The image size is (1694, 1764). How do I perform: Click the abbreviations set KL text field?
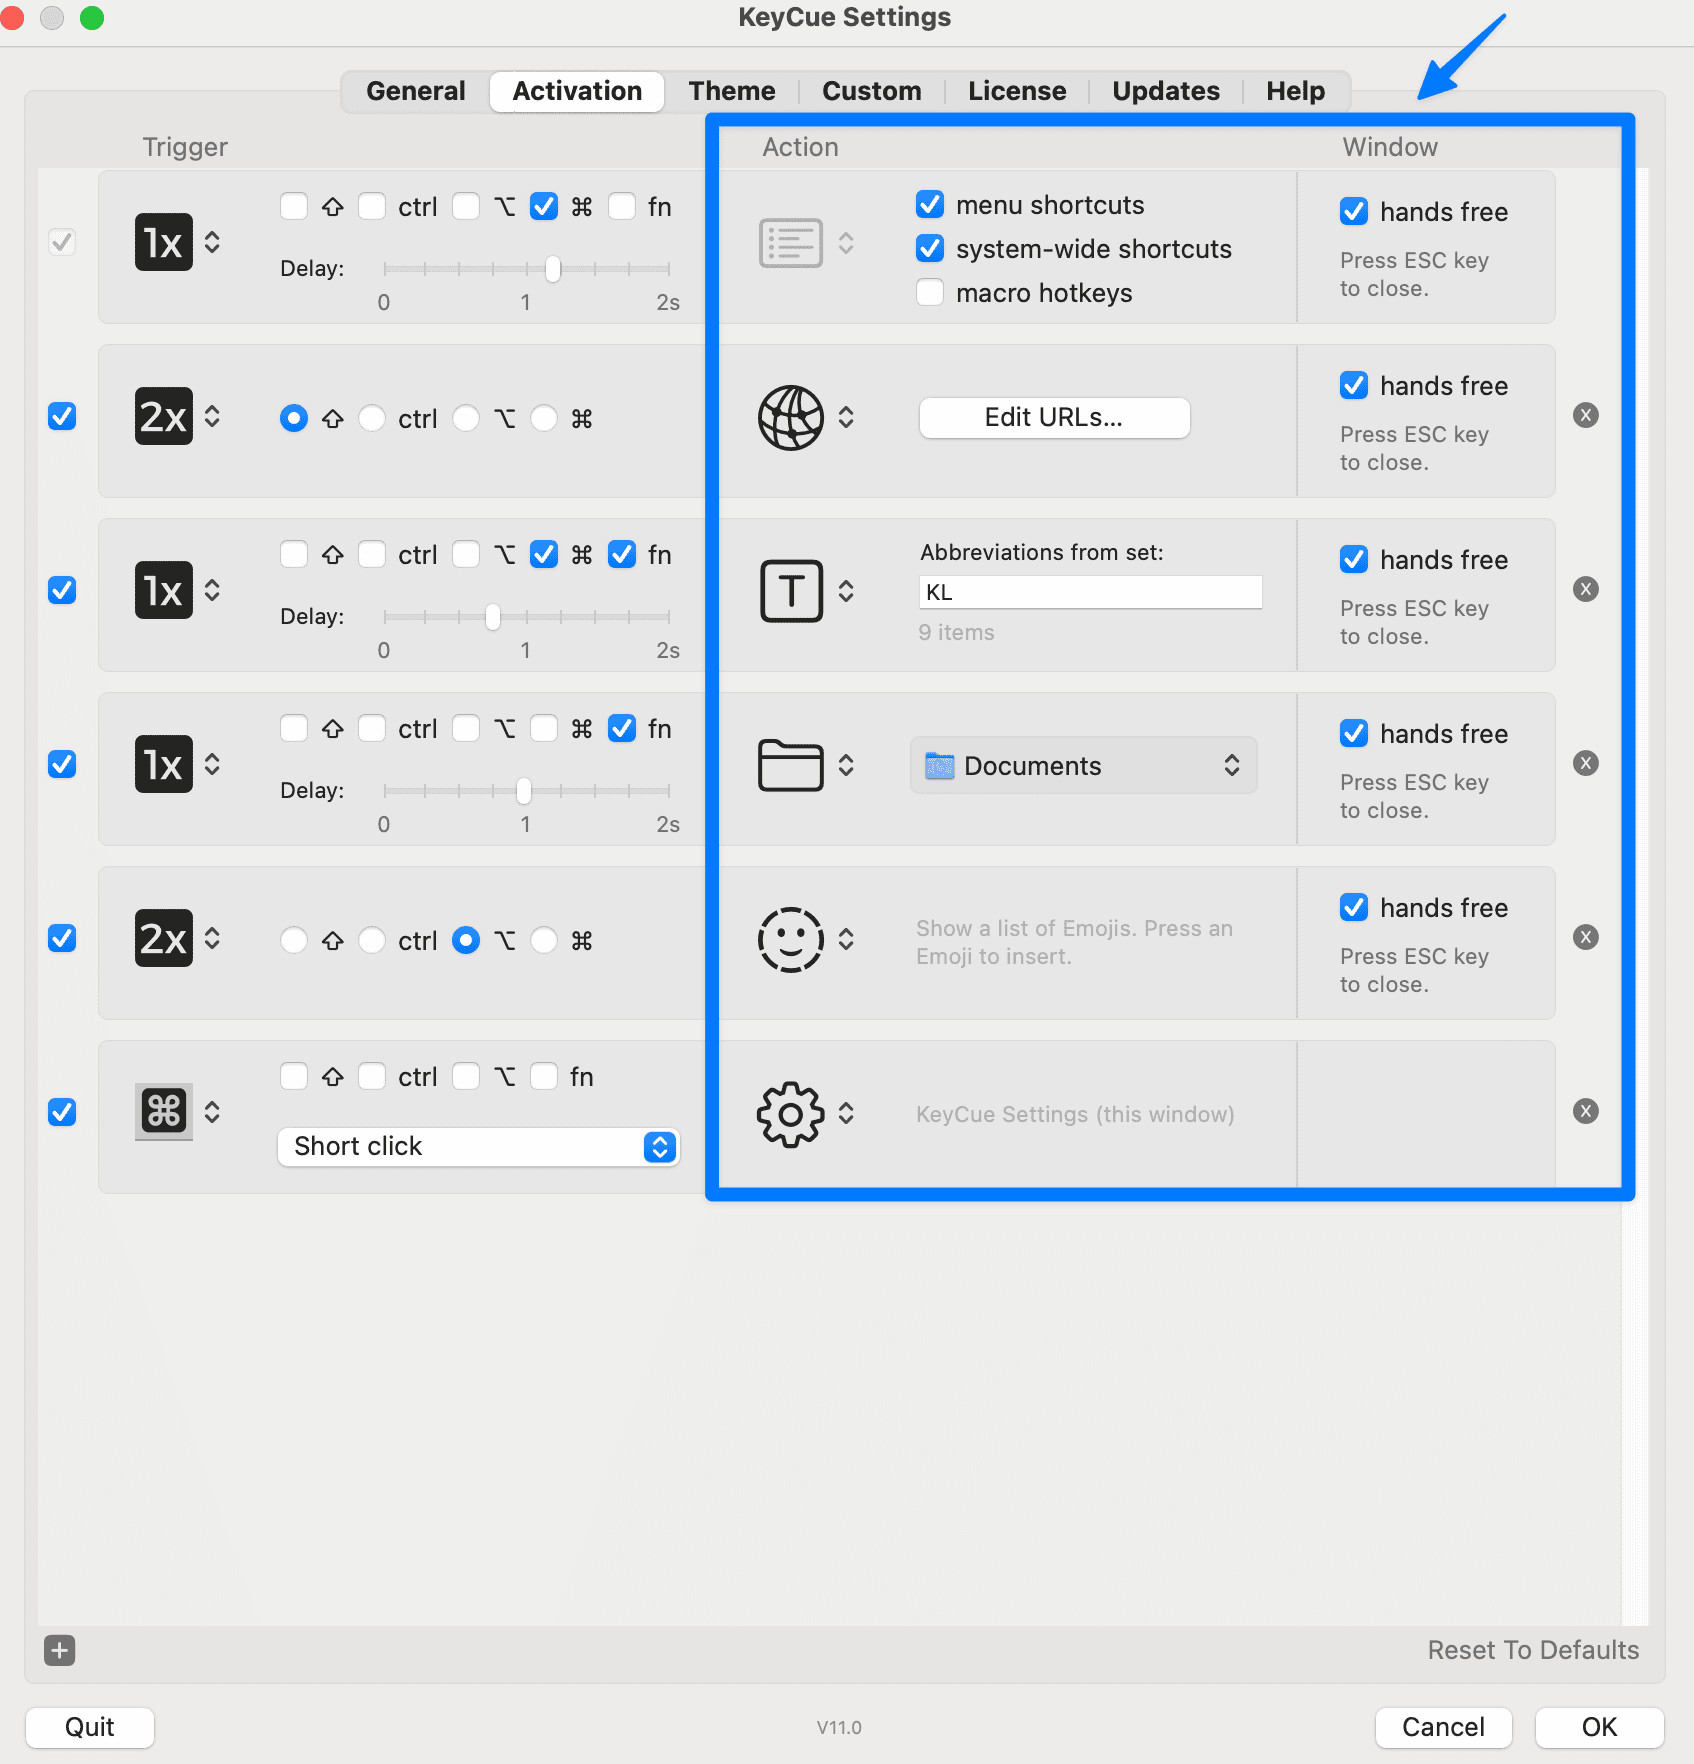pyautogui.click(x=1090, y=592)
